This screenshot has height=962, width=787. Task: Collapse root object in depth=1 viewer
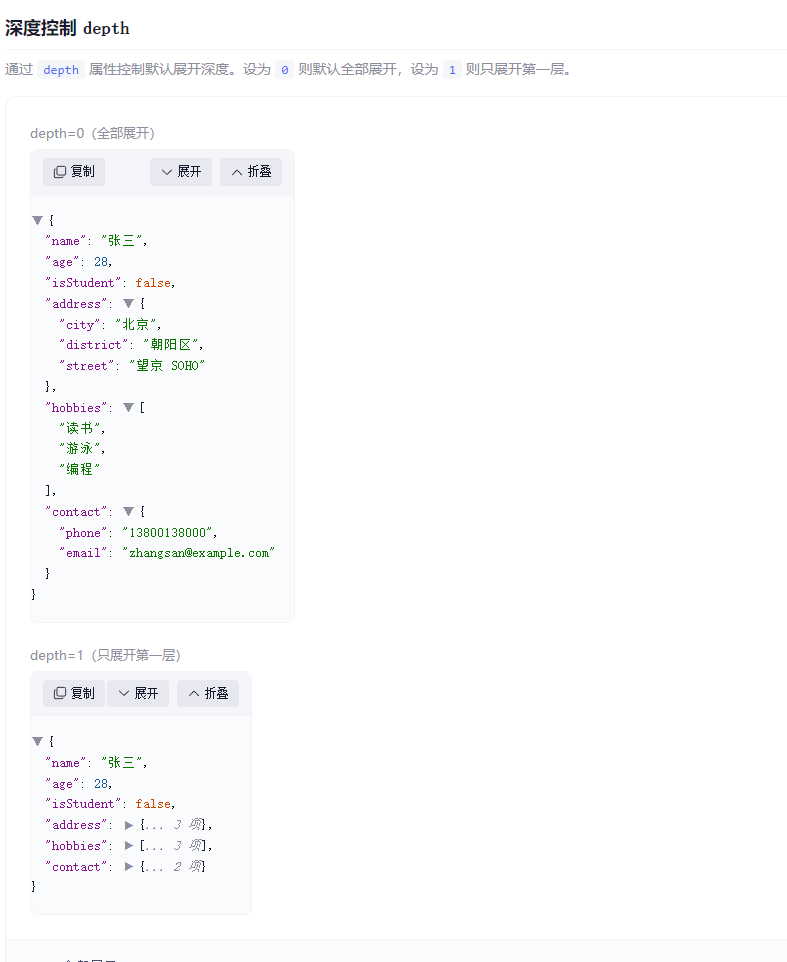coord(37,742)
